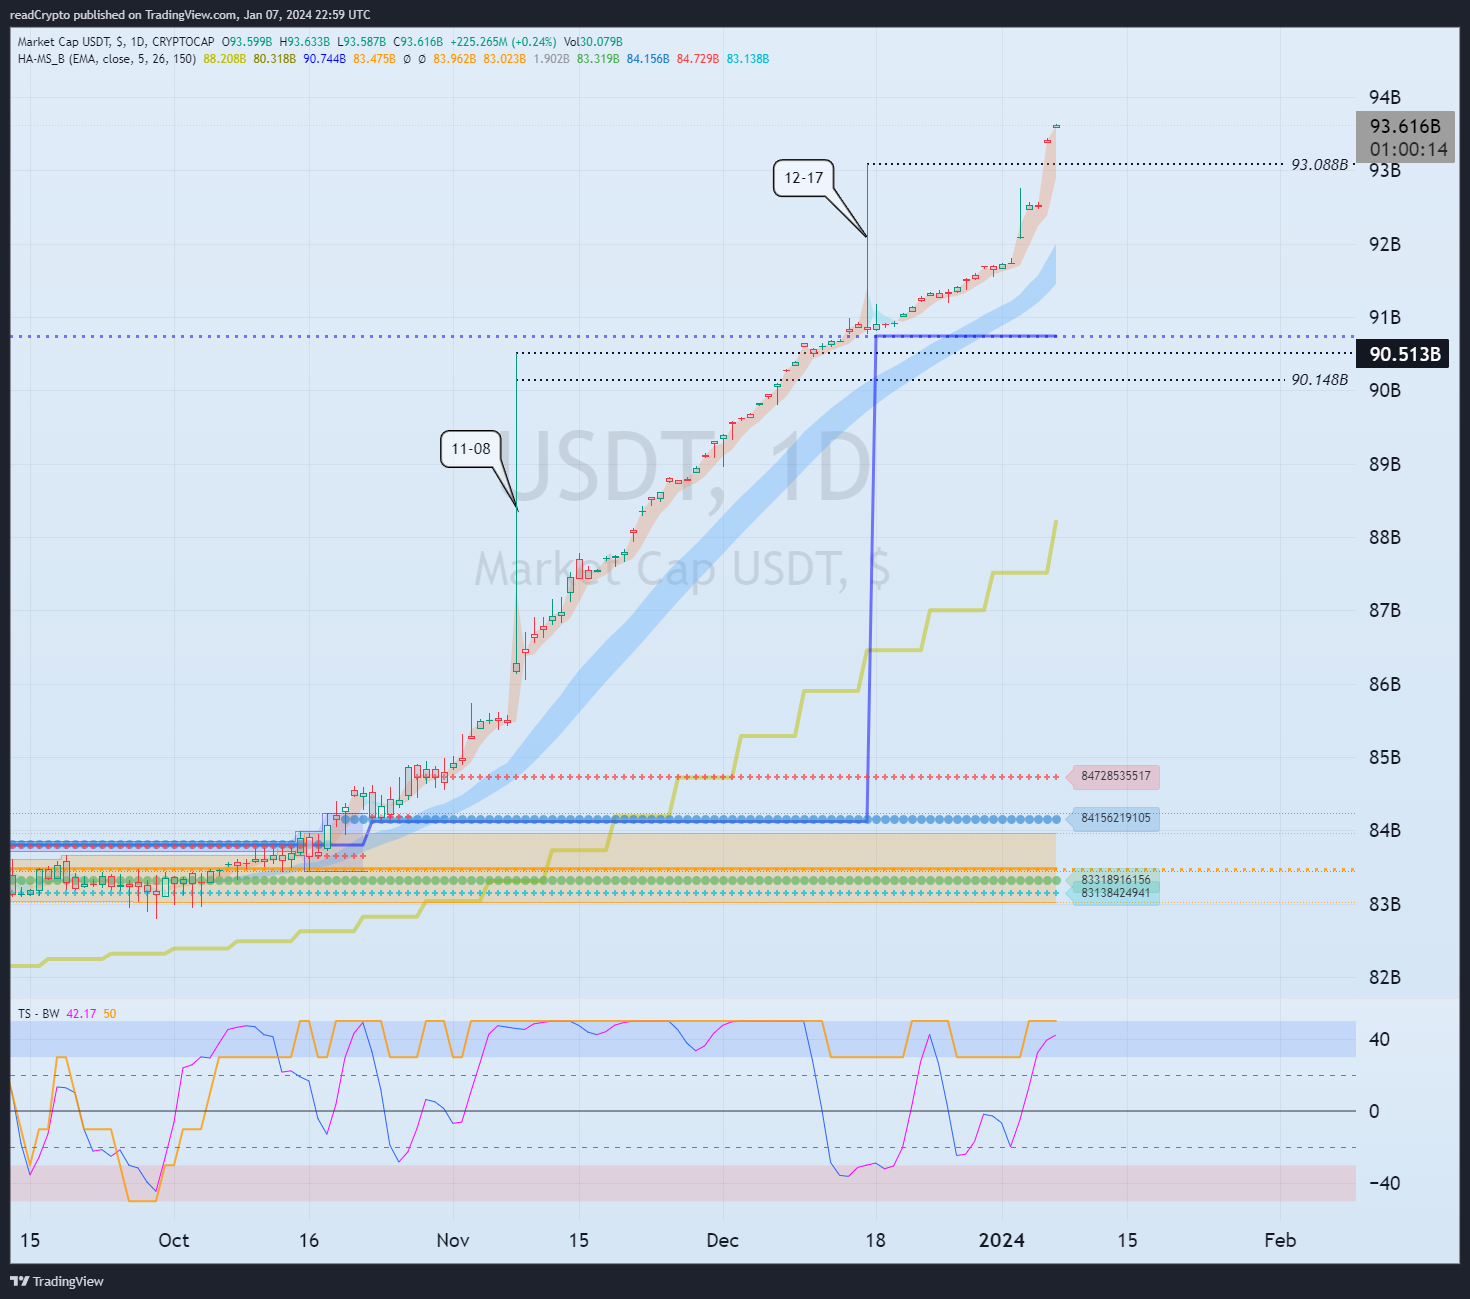Click the 86B price scale tick
The width and height of the screenshot is (1470, 1299).
coord(1385,684)
